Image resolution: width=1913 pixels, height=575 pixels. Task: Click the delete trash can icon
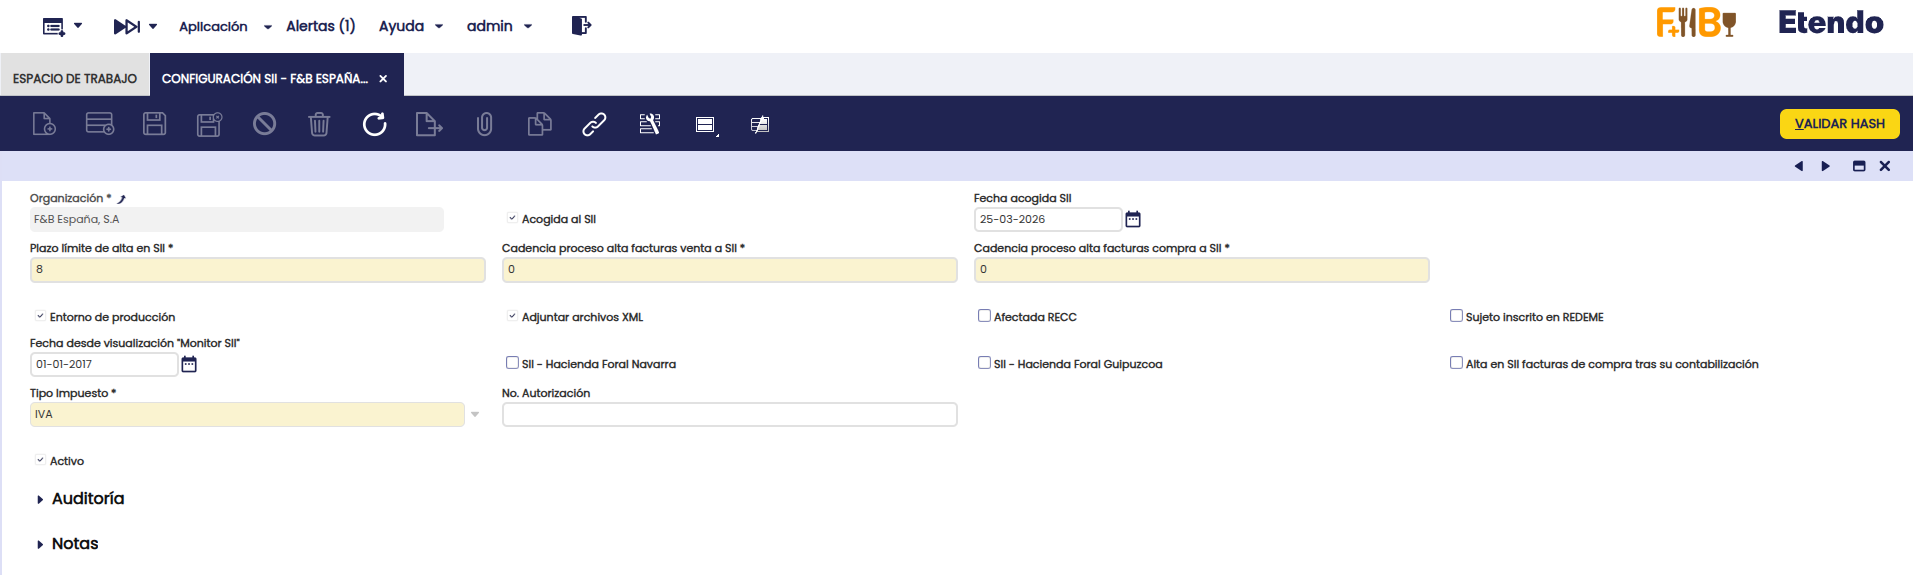click(319, 124)
